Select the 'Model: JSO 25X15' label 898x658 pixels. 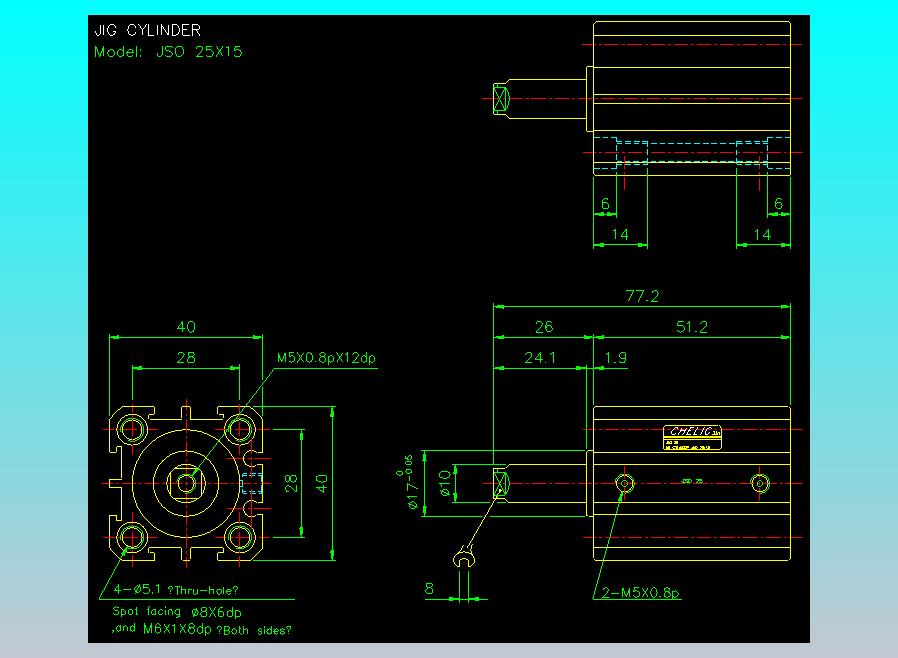tap(168, 52)
